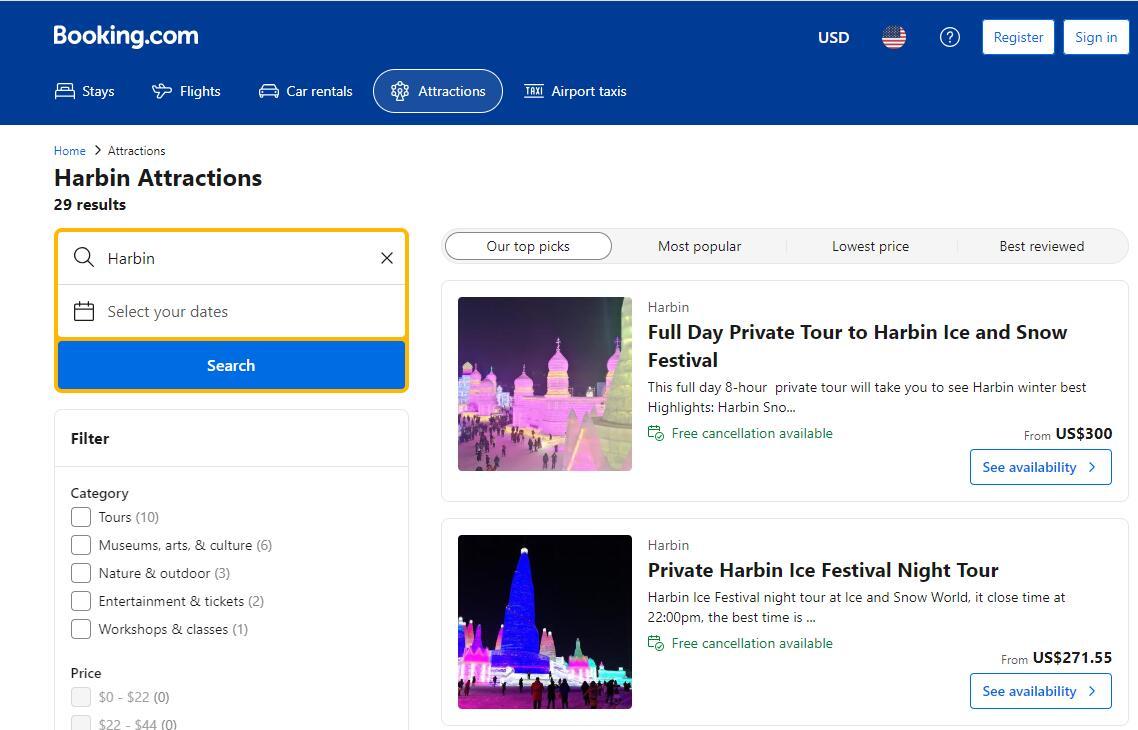Clear the Harbin search text
The width and height of the screenshot is (1138, 730).
387,258
